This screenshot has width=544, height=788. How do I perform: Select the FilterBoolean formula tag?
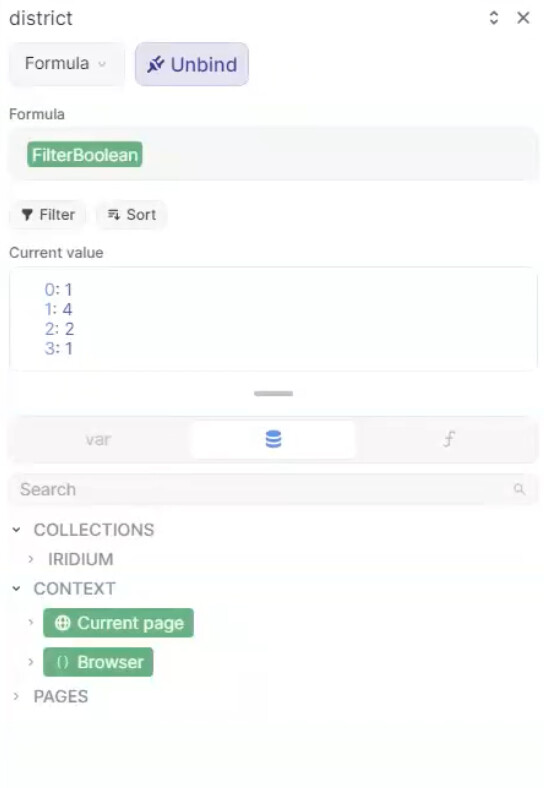point(84,155)
